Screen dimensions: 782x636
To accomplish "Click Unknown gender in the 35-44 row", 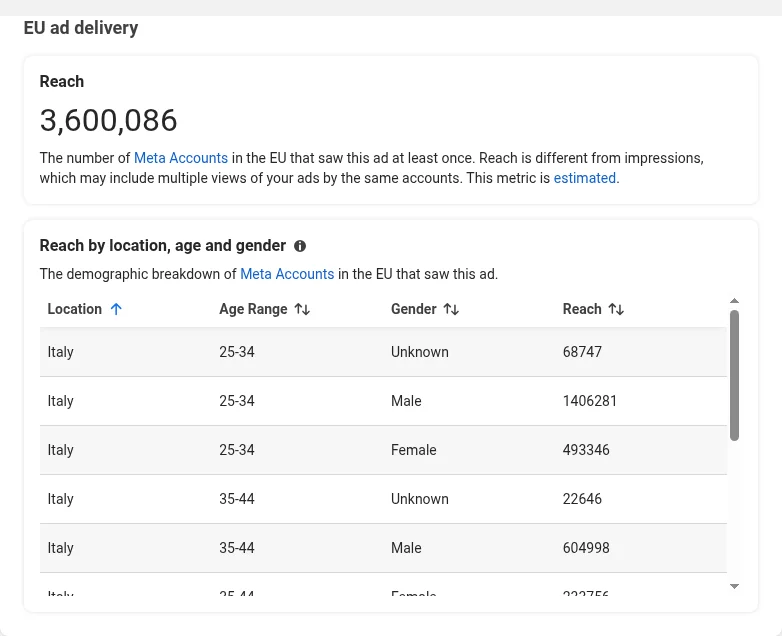I will point(419,499).
